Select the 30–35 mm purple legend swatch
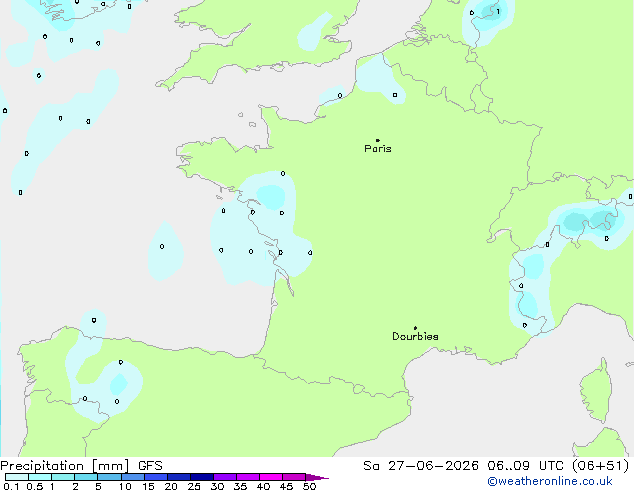The width and height of the screenshot is (634, 490). coord(224,477)
